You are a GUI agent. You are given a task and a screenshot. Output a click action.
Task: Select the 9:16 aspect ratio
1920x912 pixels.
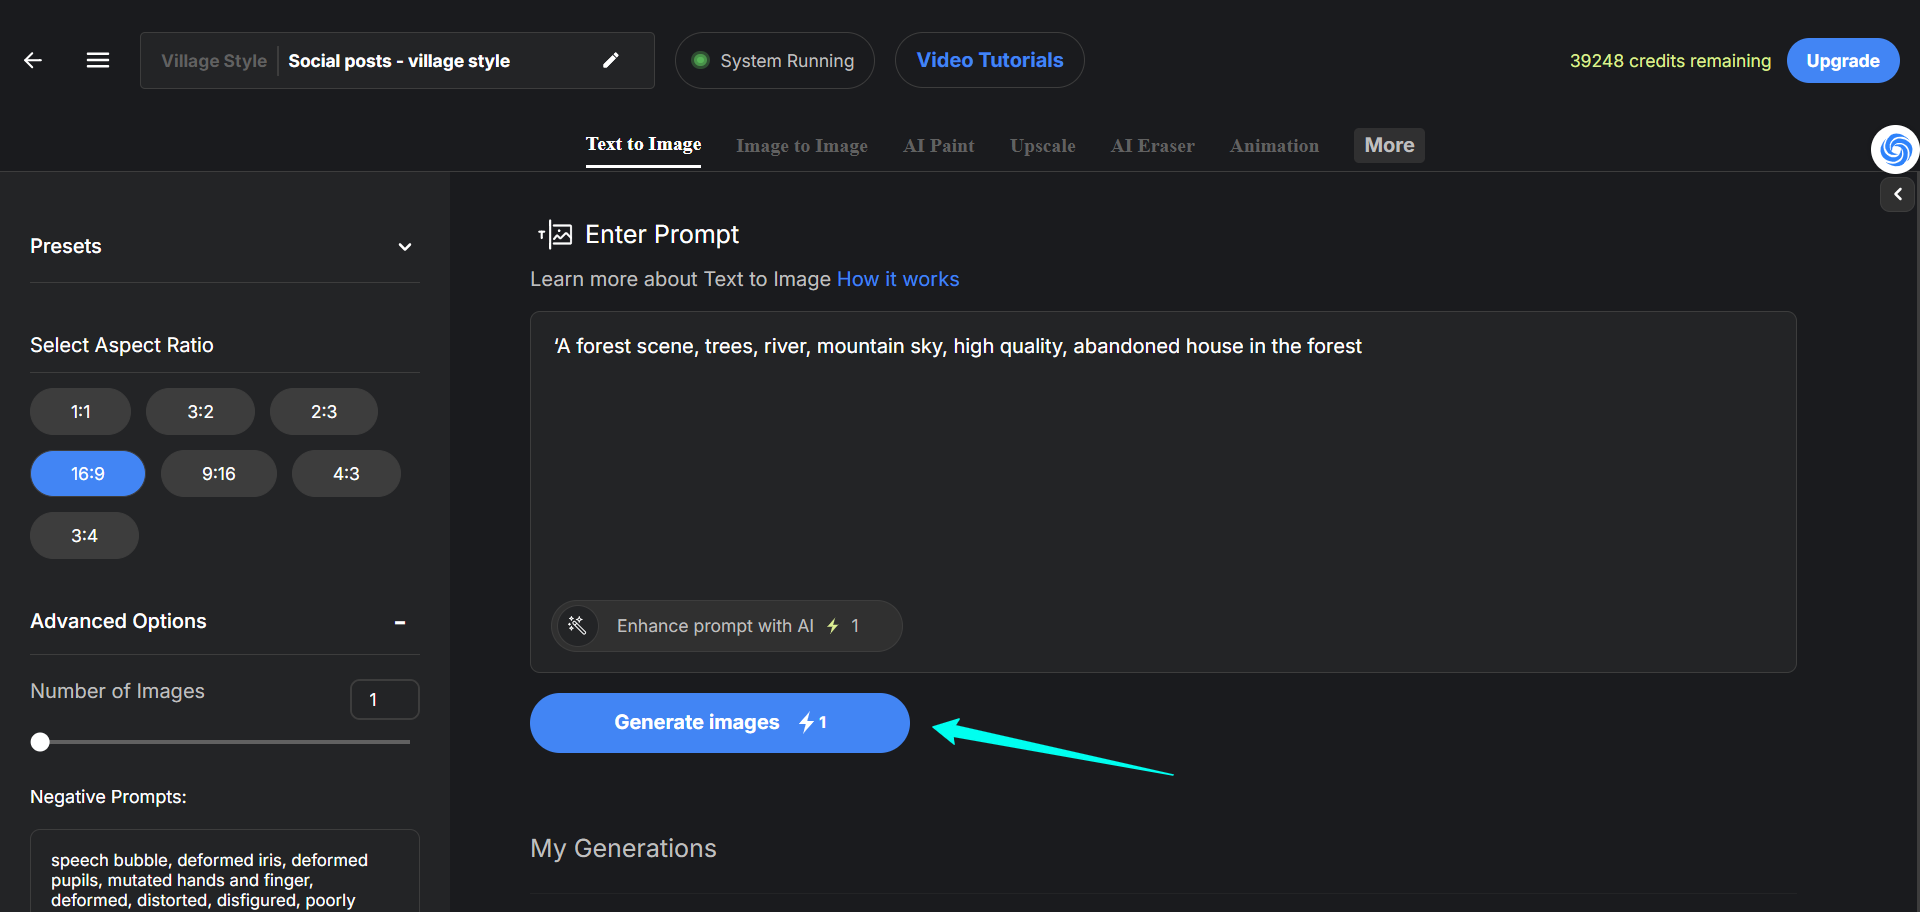(219, 474)
